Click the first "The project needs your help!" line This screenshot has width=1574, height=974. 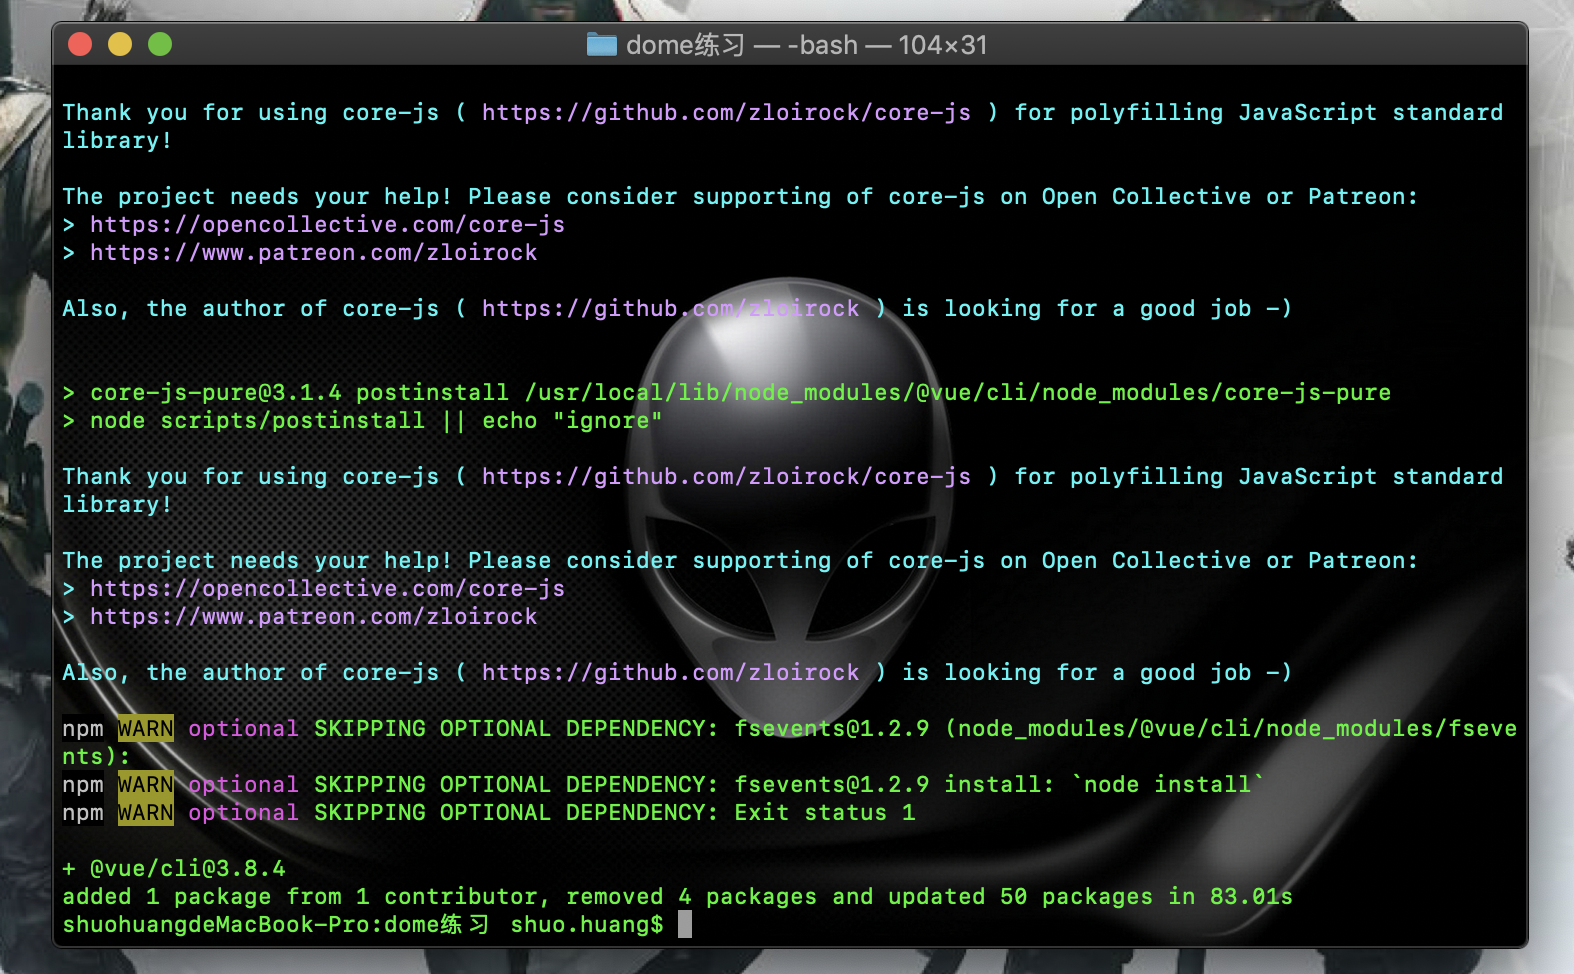tap(740, 196)
